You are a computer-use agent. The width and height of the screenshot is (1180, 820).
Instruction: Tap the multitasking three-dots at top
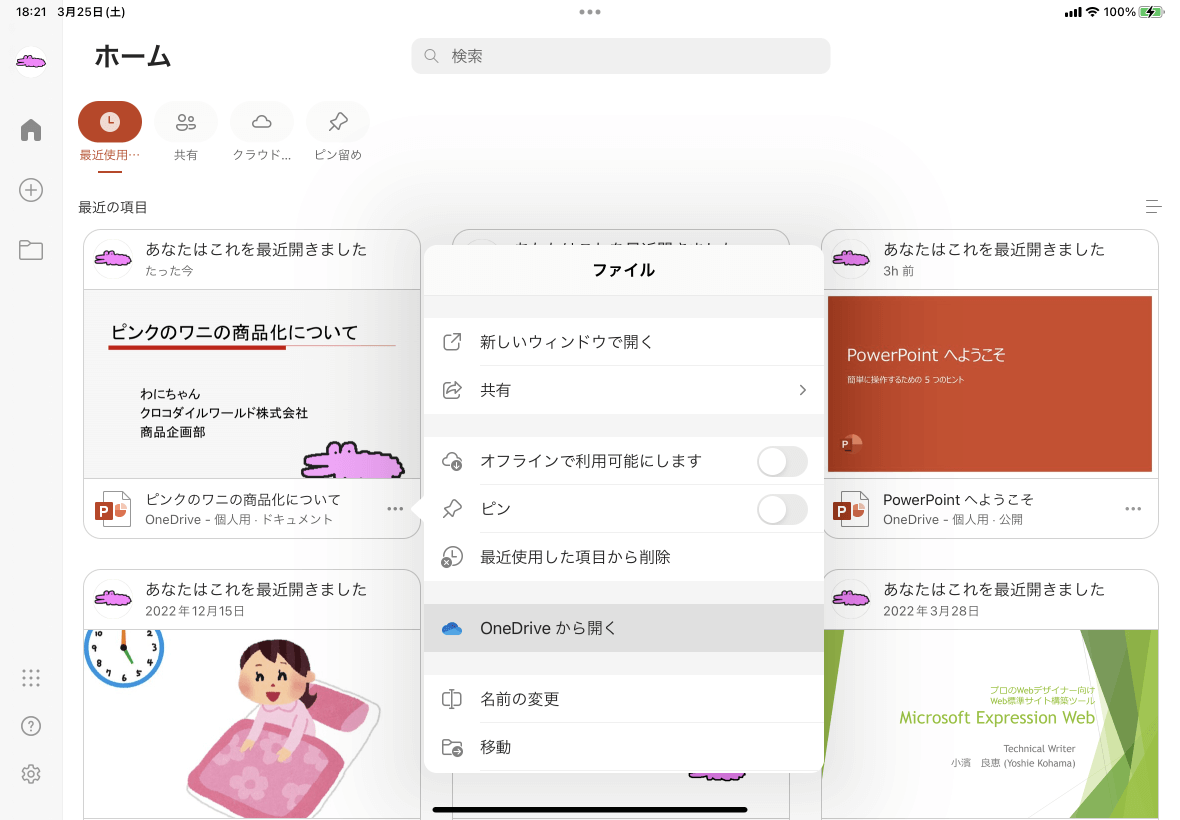(590, 12)
